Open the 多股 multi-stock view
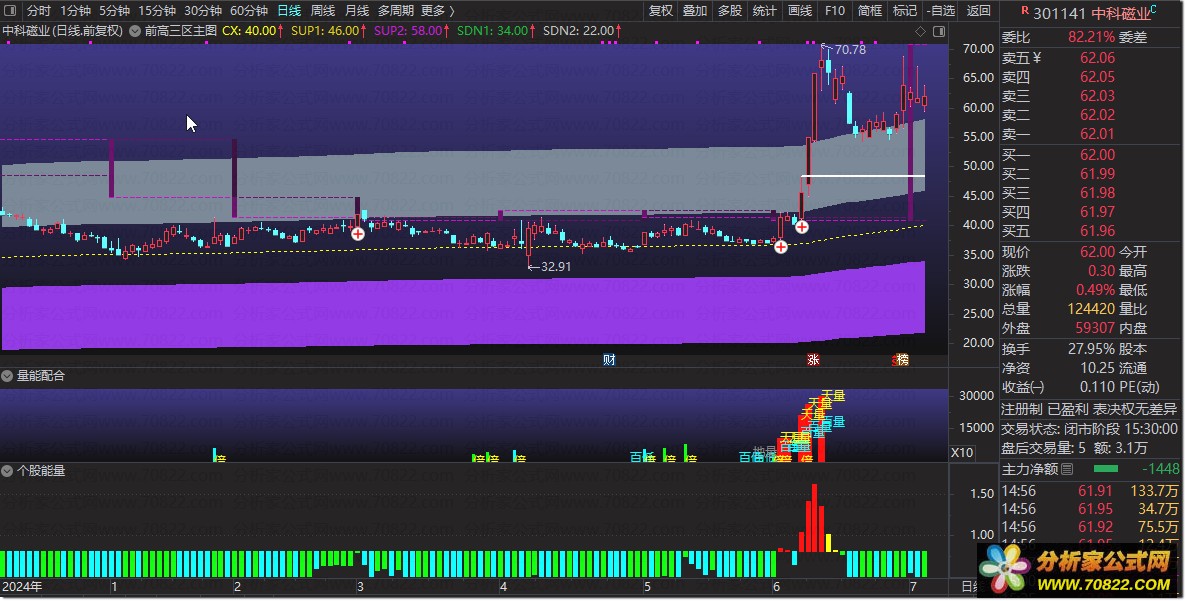Screen dimensions: 1187x601 [730, 11]
